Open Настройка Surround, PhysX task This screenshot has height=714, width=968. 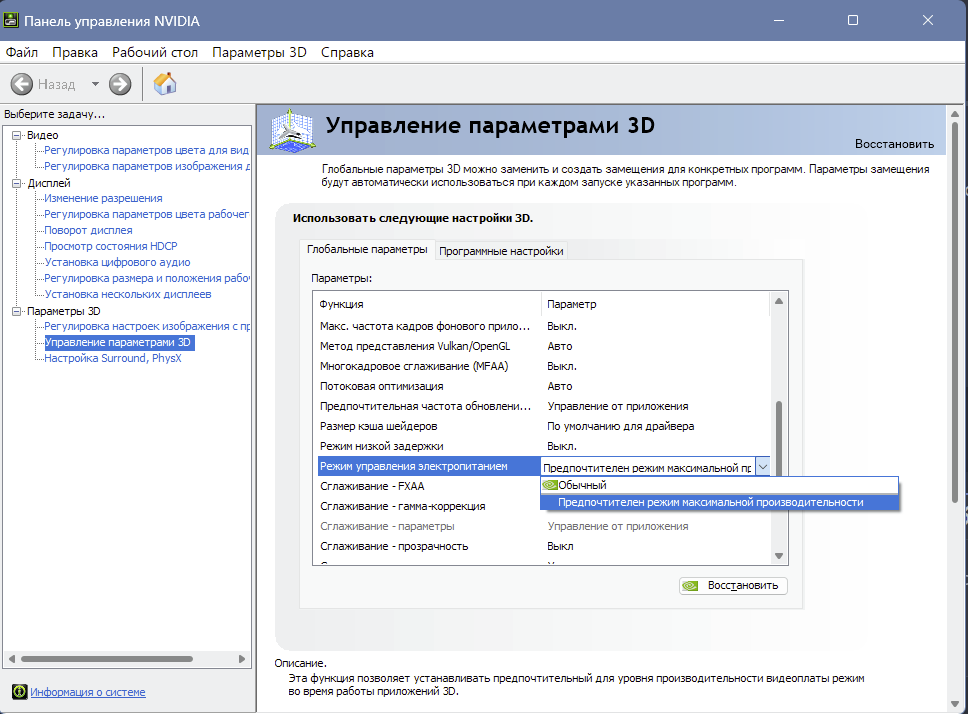coord(113,359)
